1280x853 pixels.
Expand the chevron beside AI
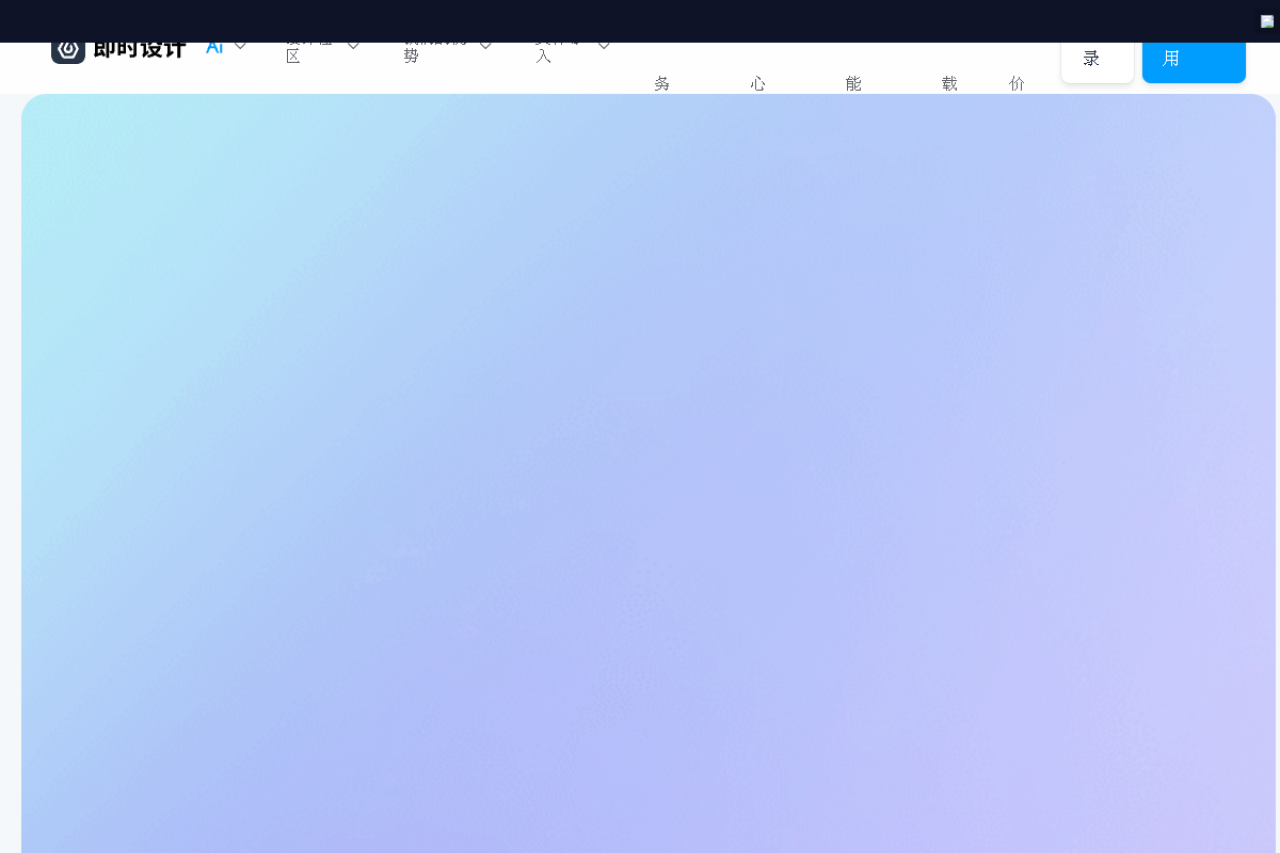pyautogui.click(x=240, y=46)
